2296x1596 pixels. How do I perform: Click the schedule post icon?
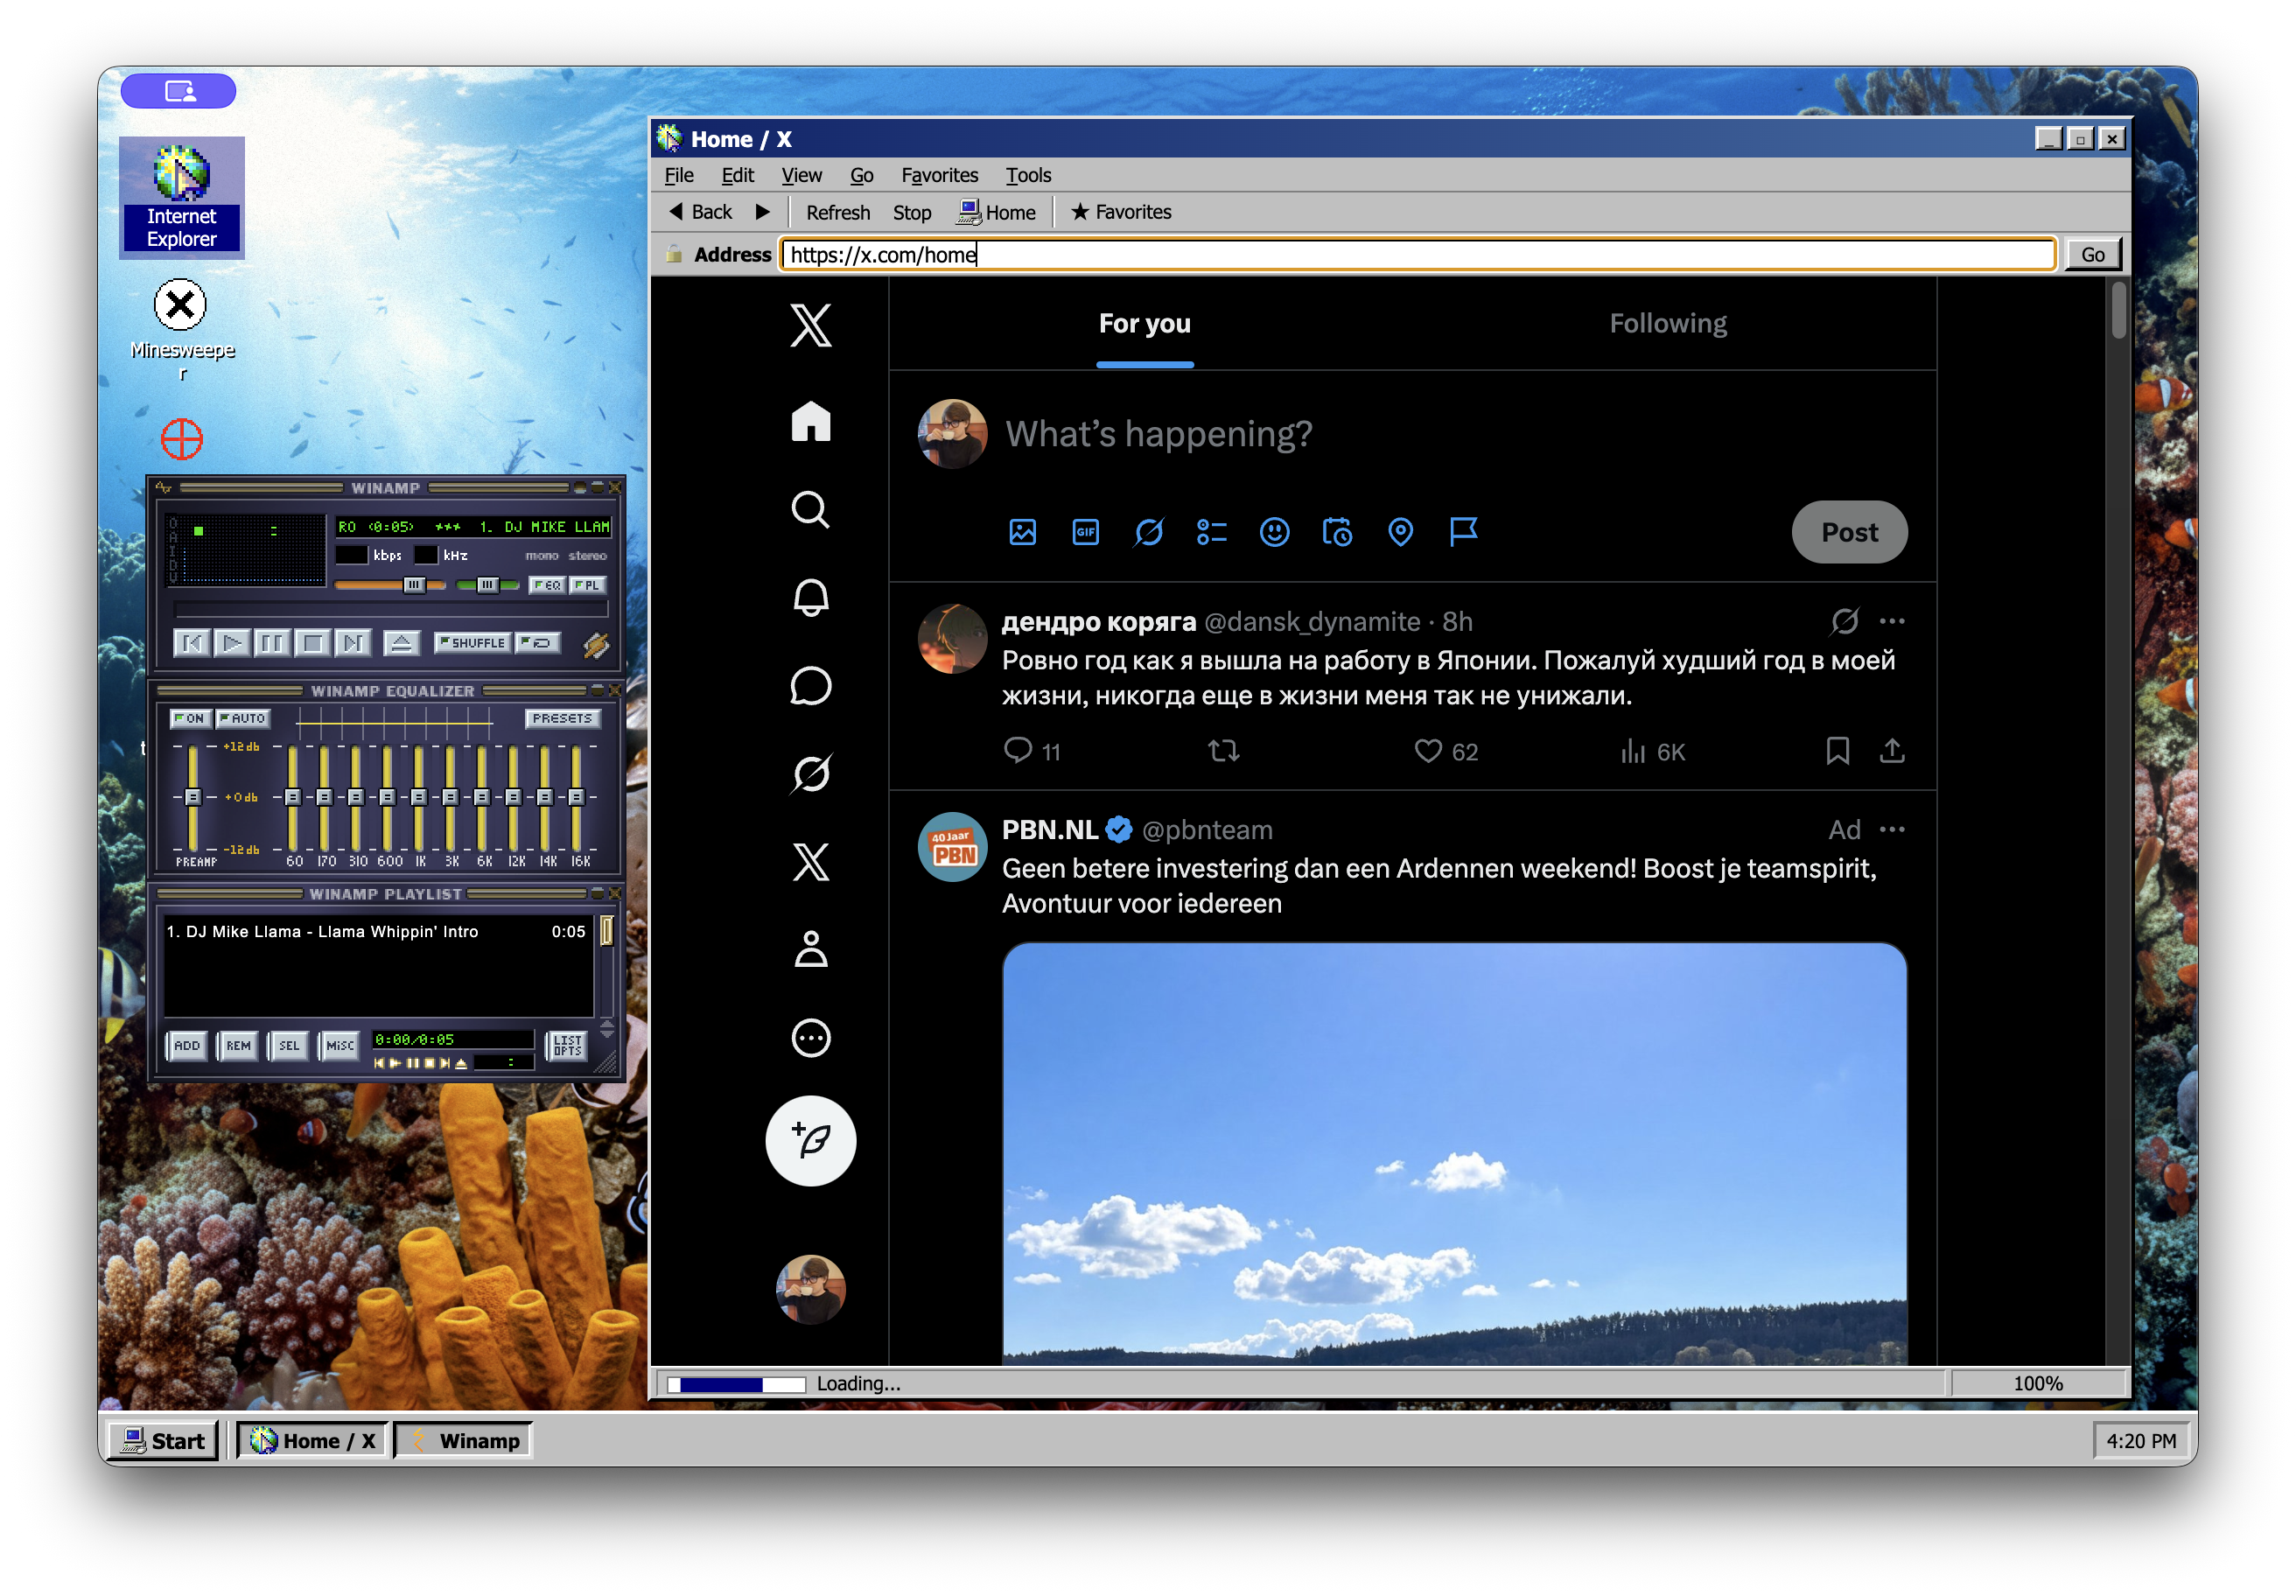point(1338,532)
